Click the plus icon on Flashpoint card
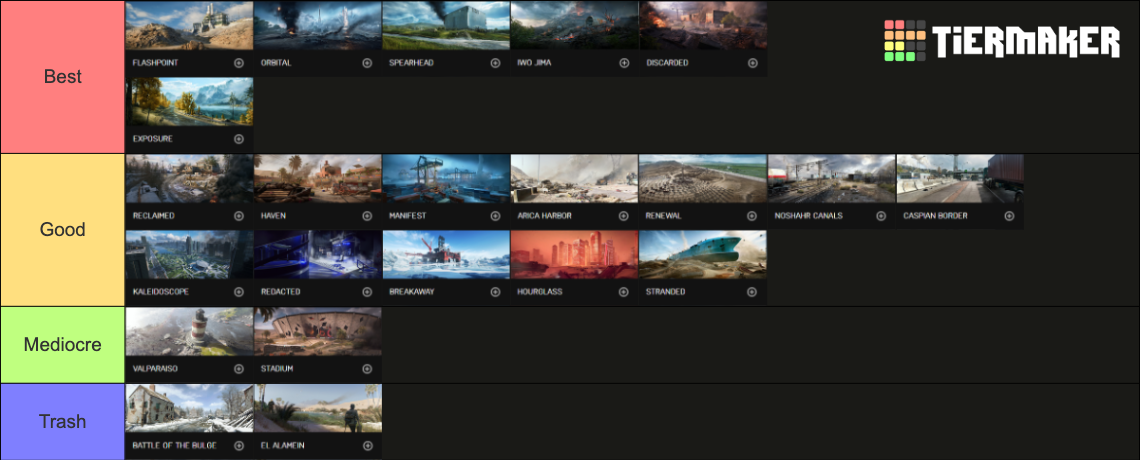The image size is (1140, 460). point(238,63)
